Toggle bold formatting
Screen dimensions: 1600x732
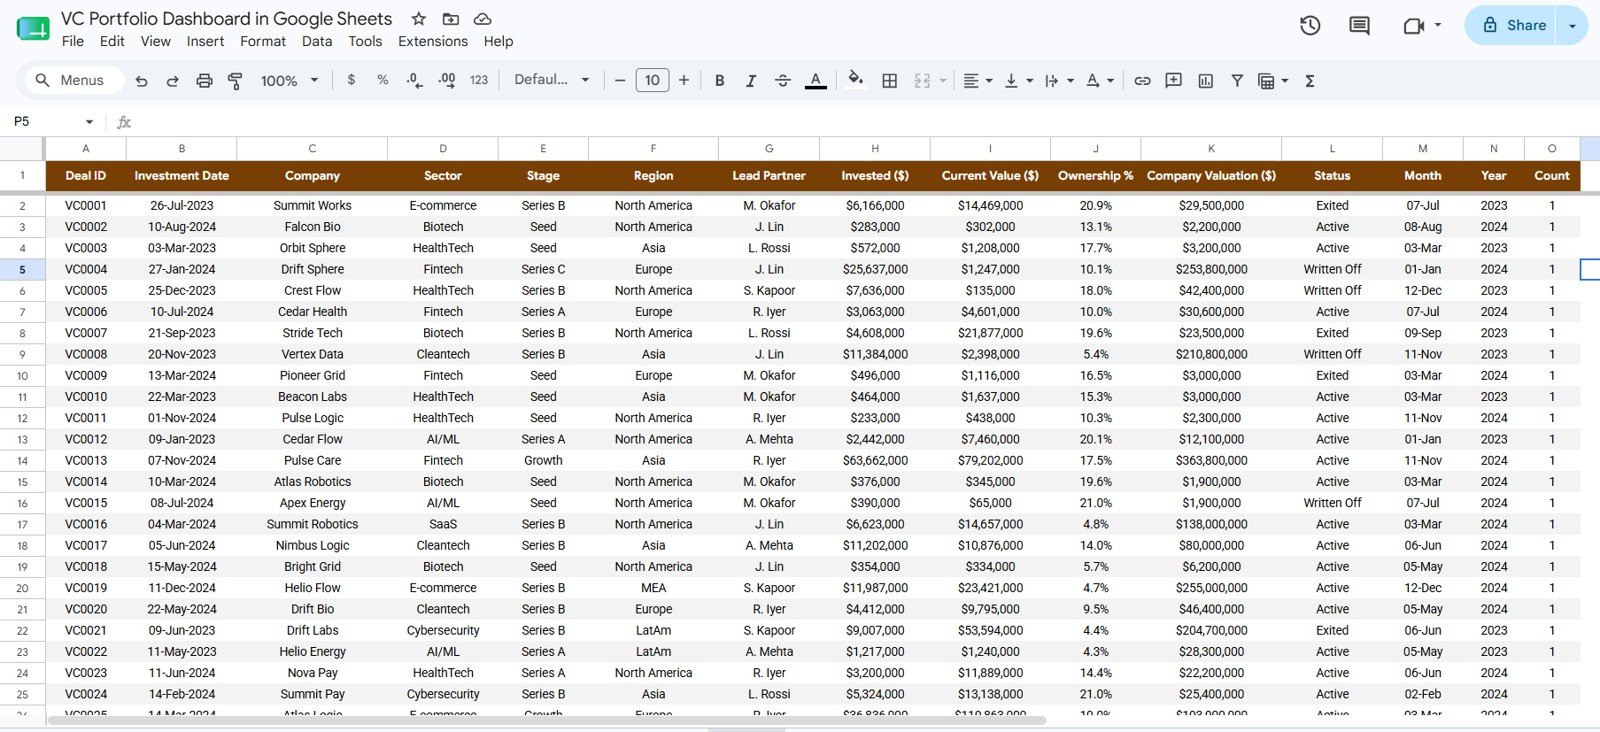coord(719,81)
